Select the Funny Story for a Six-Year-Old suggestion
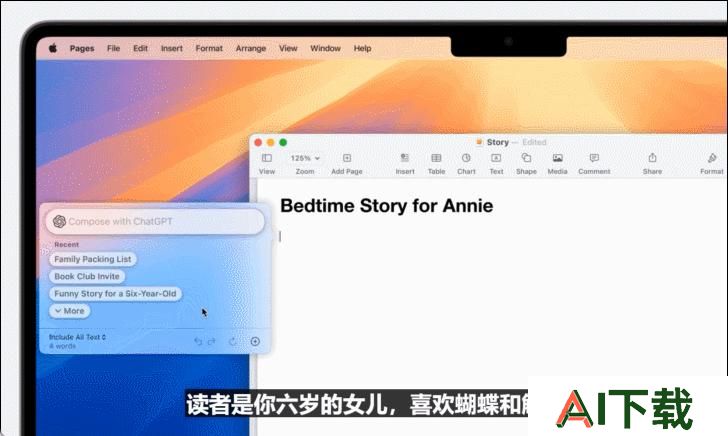 click(115, 293)
